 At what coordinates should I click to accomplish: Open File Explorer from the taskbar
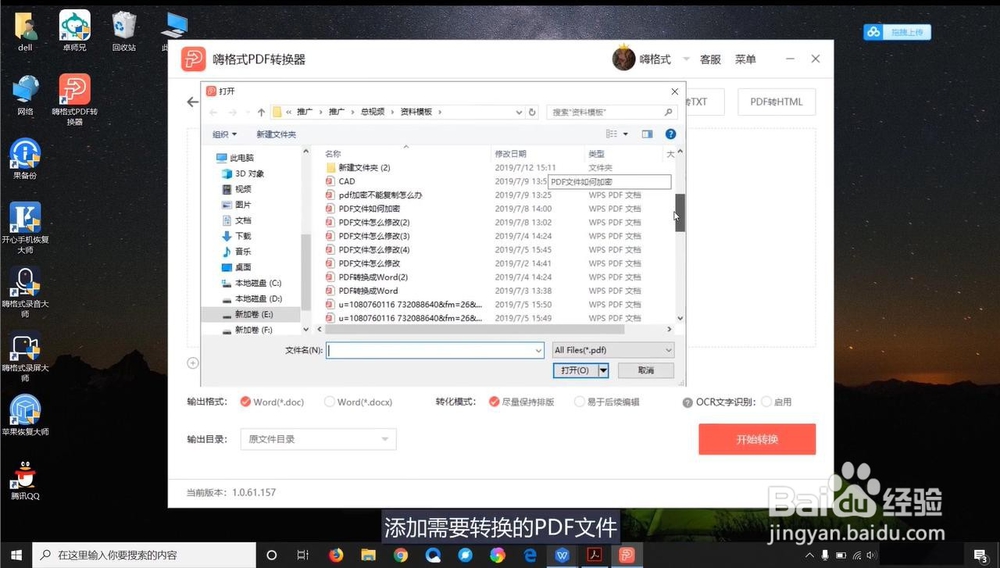pos(368,555)
